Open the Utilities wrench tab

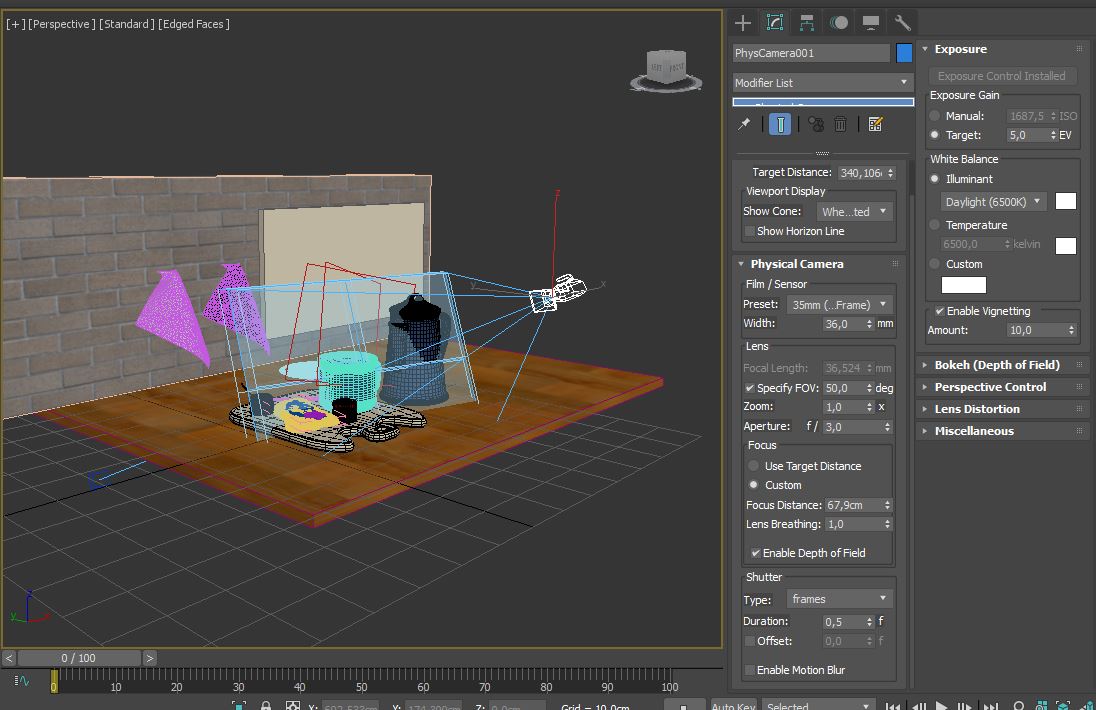click(x=902, y=22)
